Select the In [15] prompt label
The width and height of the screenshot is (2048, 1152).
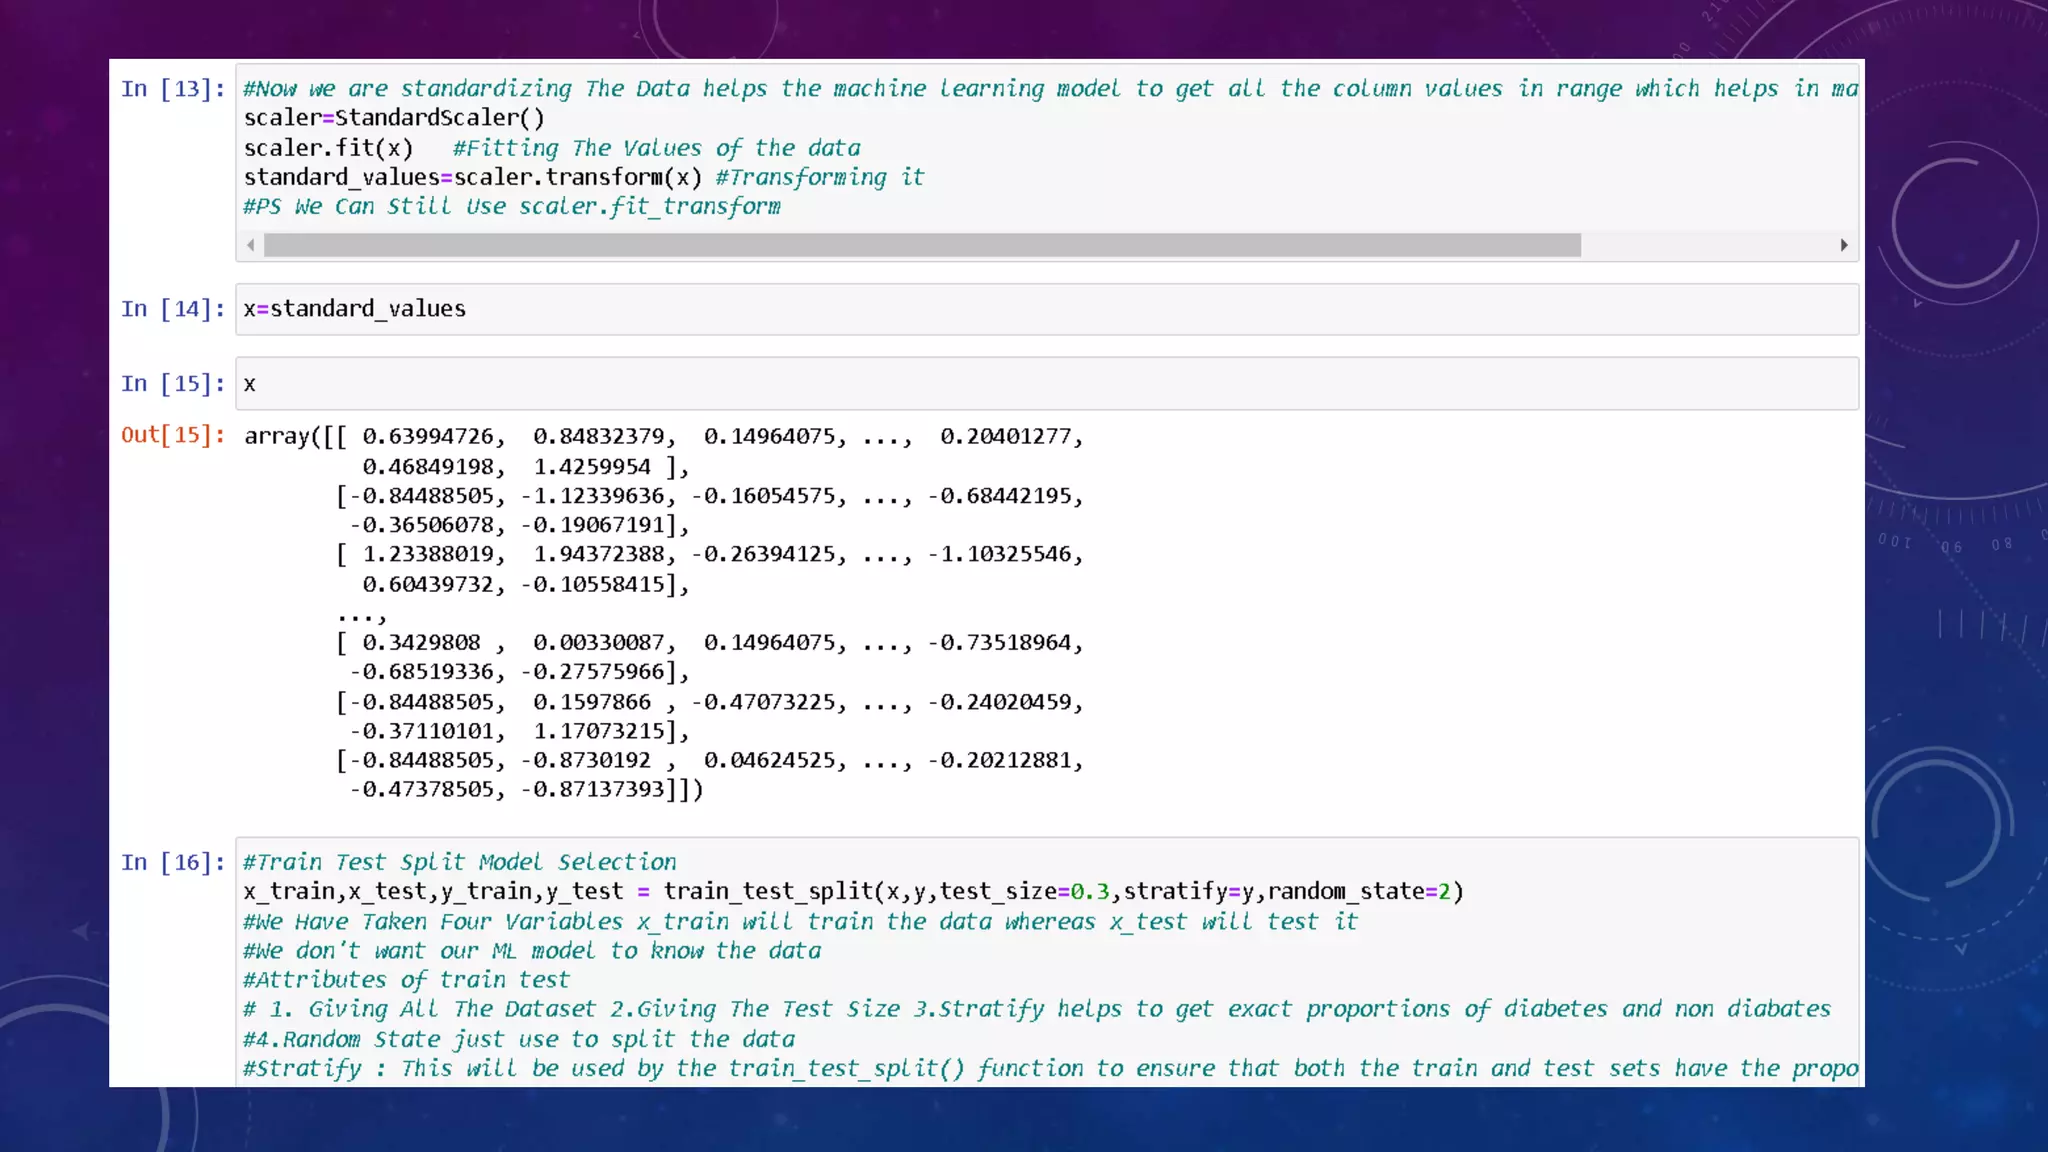(172, 384)
